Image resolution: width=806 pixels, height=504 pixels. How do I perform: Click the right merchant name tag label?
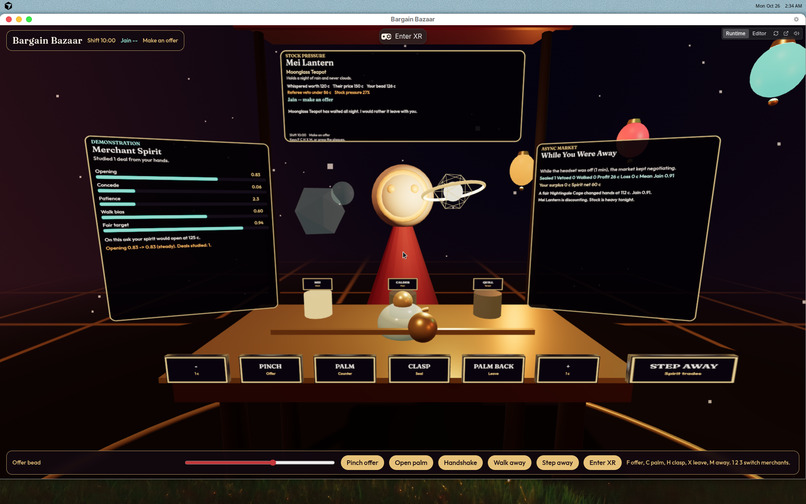(488, 284)
